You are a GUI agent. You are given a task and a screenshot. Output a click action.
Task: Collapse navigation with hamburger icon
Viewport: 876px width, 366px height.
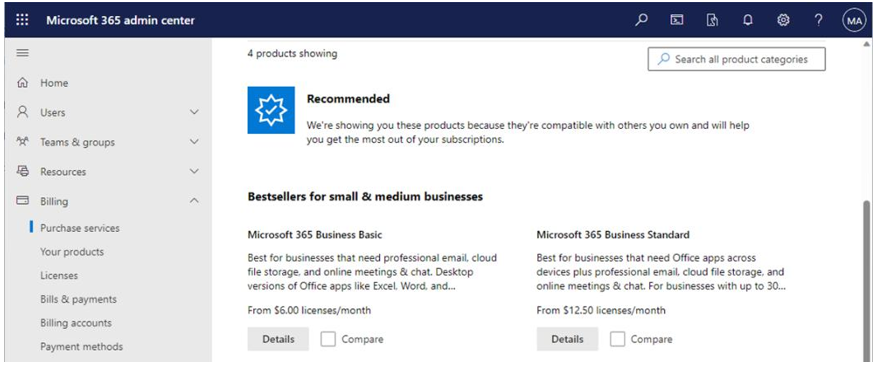pyautogui.click(x=22, y=53)
